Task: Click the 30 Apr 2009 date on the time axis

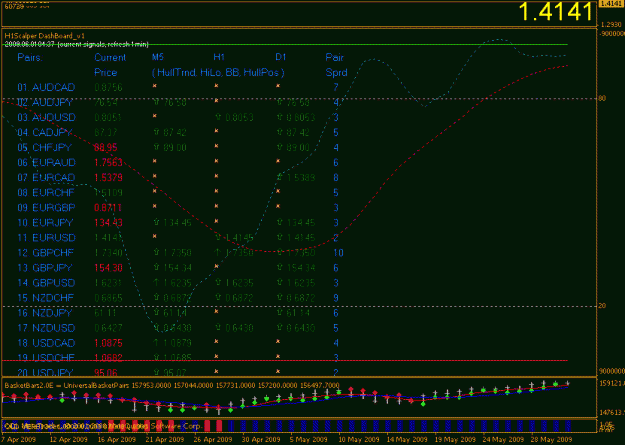Action: [x=261, y=439]
